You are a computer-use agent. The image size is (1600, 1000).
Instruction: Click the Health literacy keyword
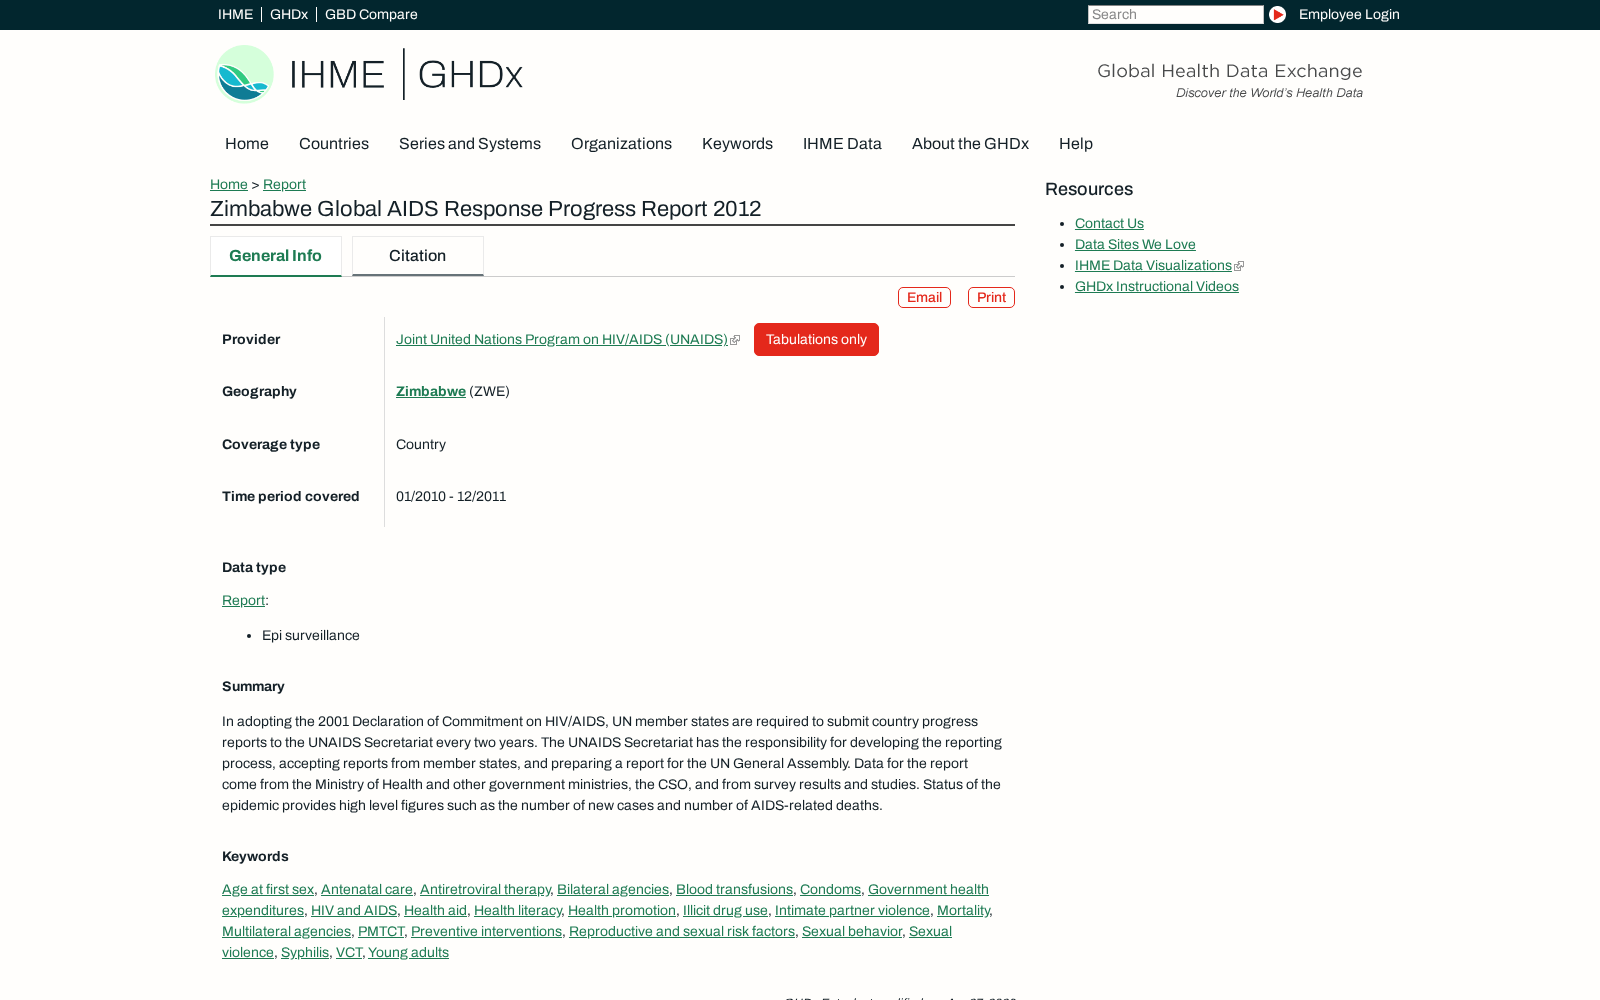point(517,910)
